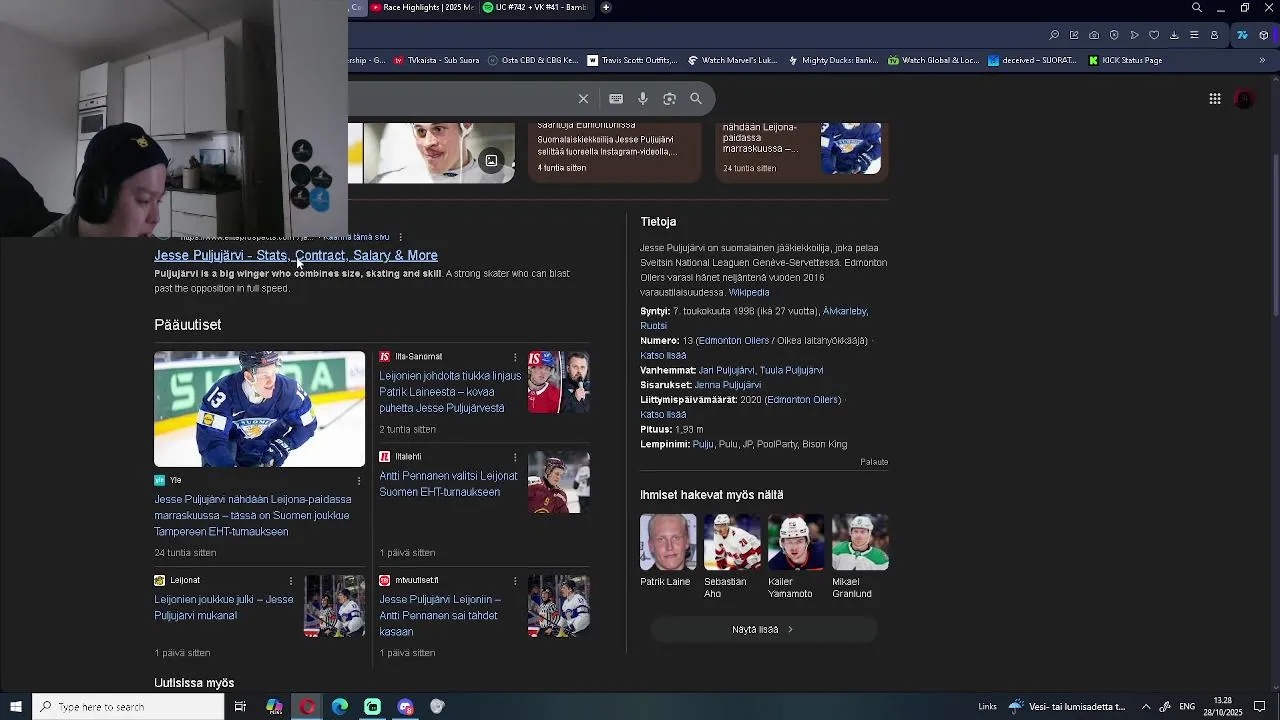The image size is (1280, 720).
Task: Open Opera tab search magnifier
Action: click(1197, 8)
